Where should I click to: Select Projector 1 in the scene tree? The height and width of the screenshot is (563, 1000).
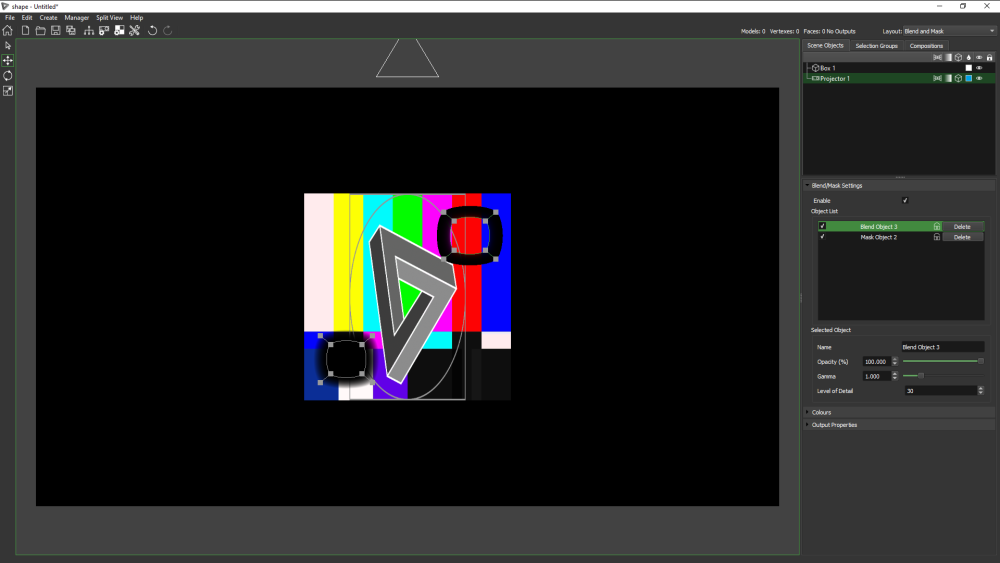[x=835, y=78]
